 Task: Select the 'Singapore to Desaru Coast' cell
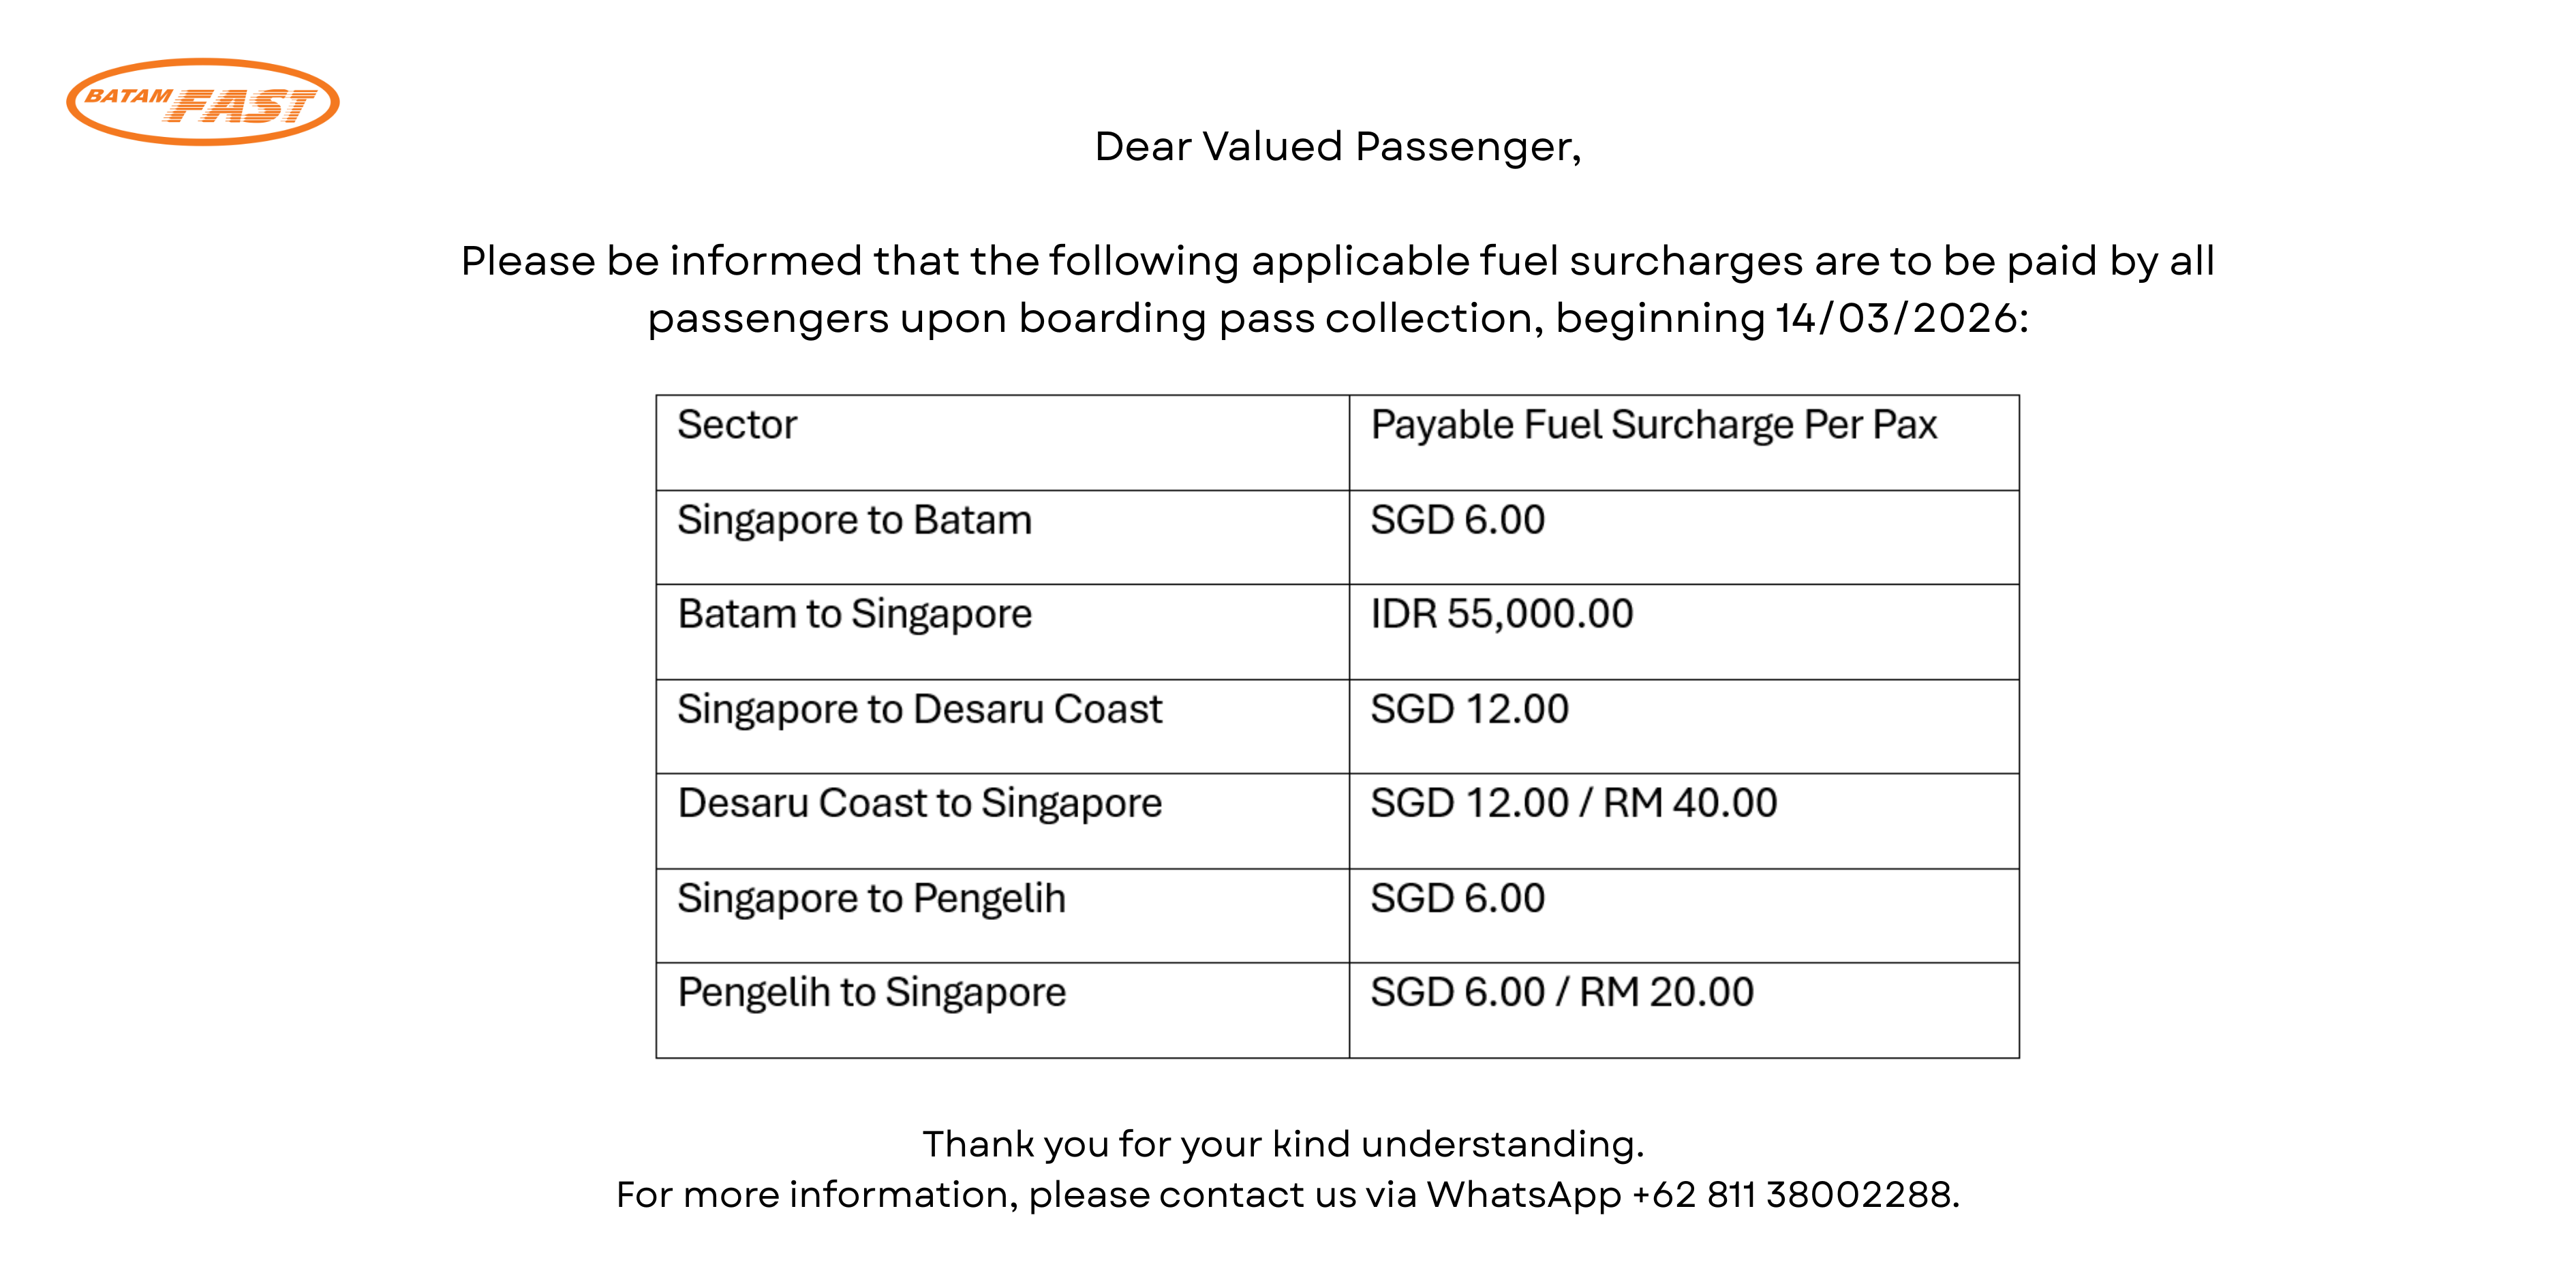click(919, 709)
